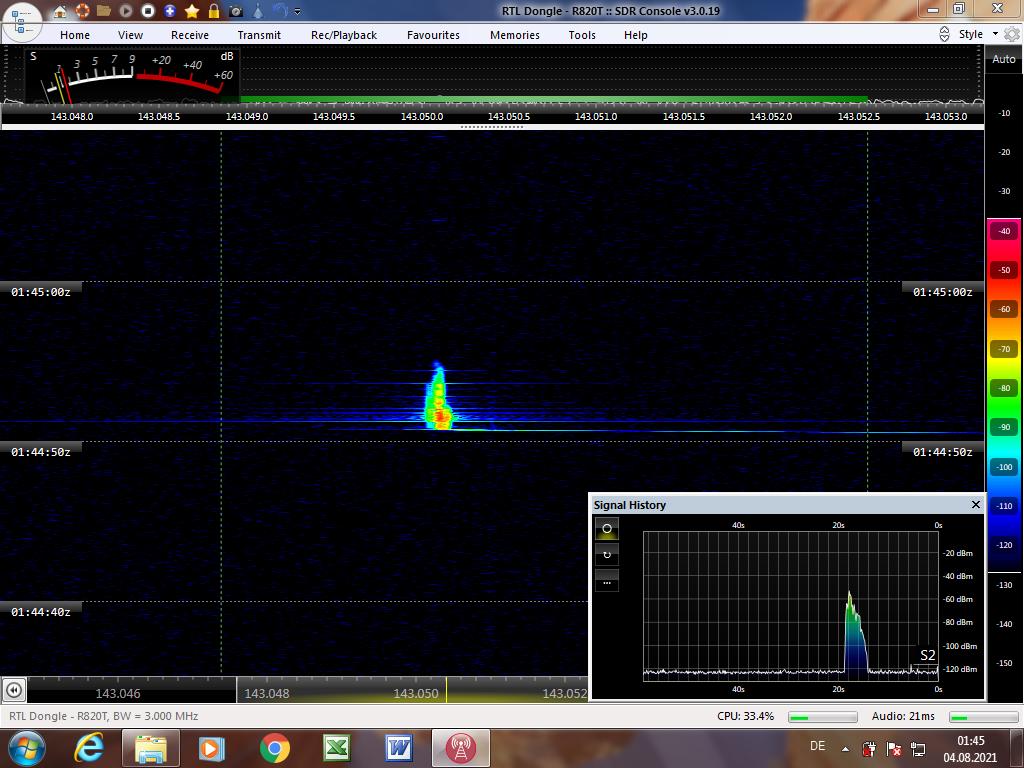The width and height of the screenshot is (1024, 768).
Task: Click the blue undo arrow icon
Action: [280, 10]
